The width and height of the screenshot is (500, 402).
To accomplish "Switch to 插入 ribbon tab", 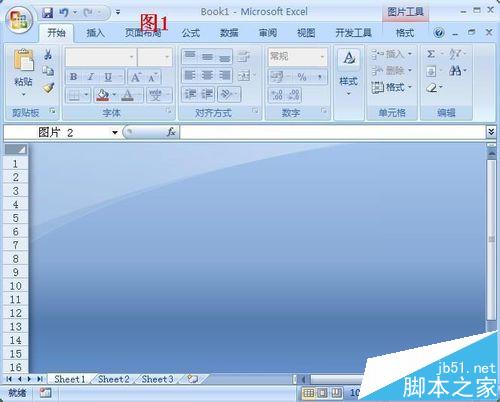I will 95,33.
